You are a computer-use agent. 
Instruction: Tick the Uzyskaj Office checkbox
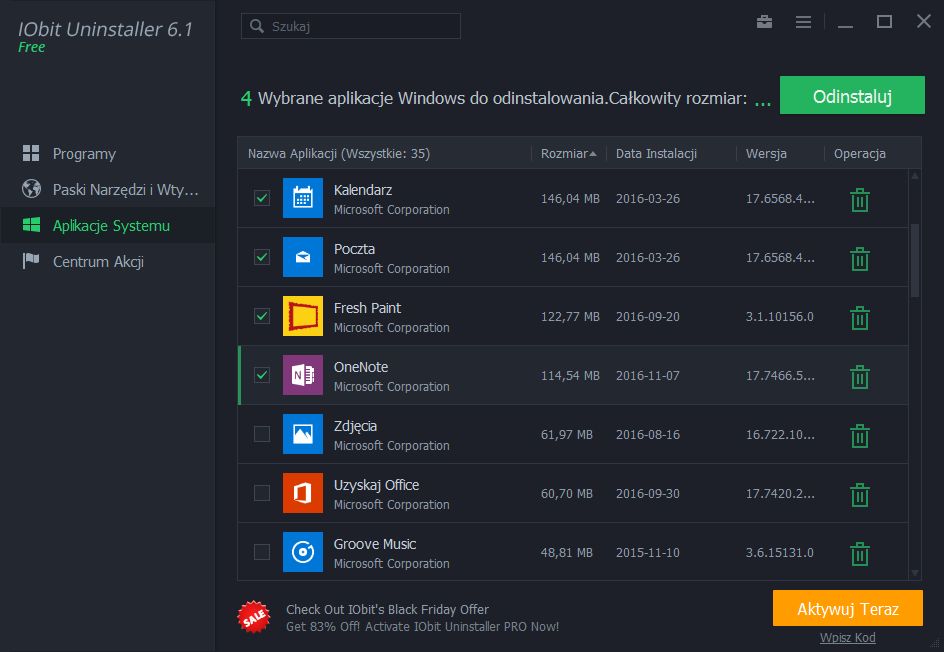[x=262, y=493]
